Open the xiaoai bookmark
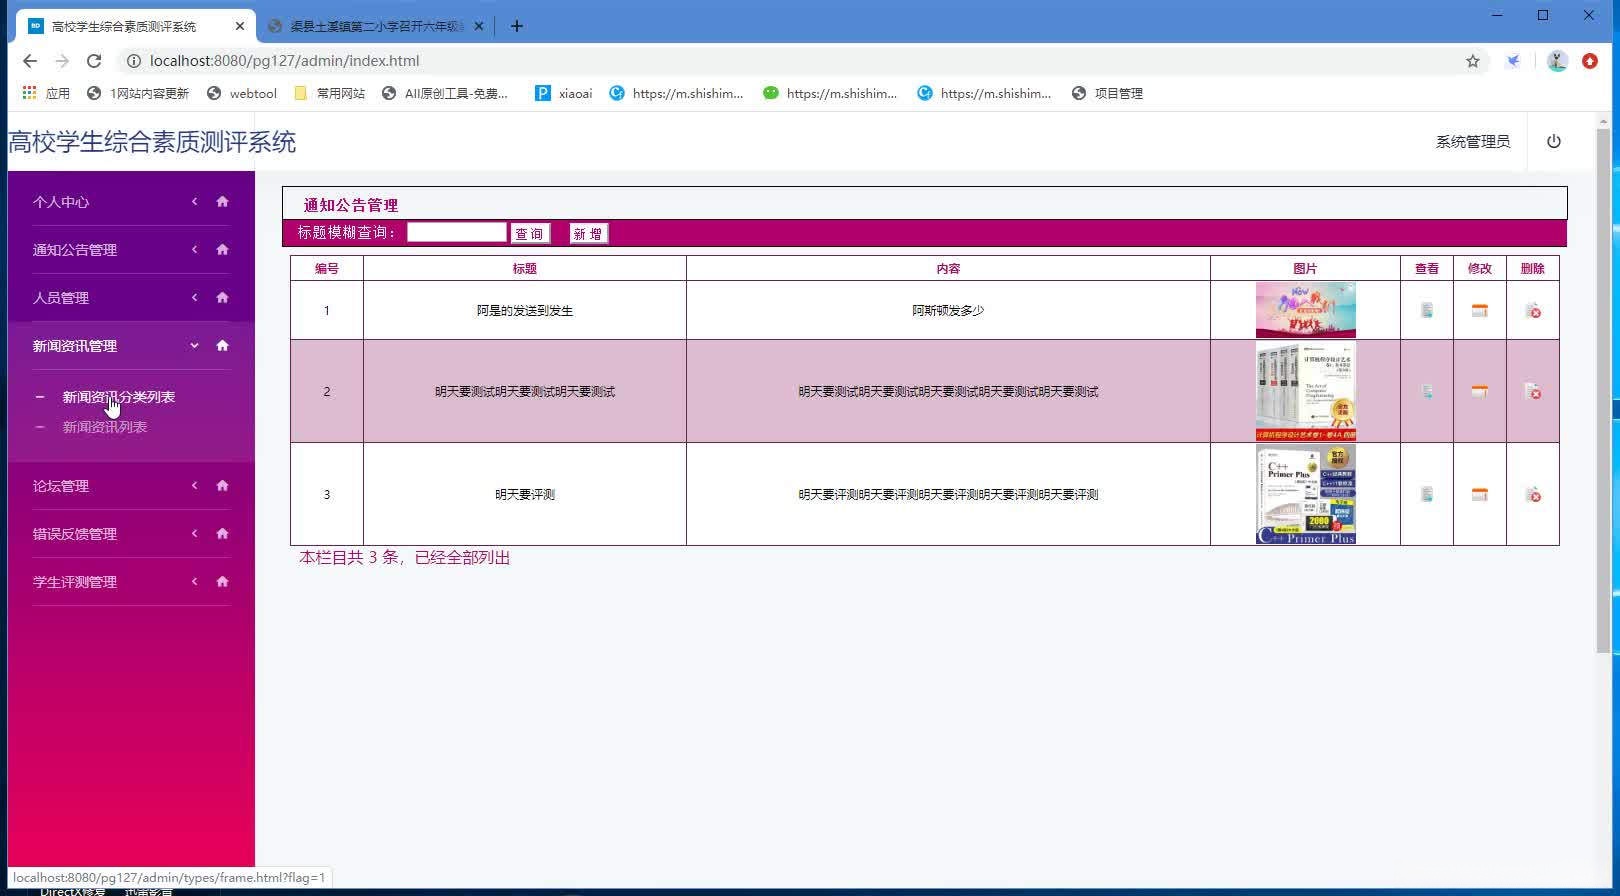This screenshot has width=1620, height=896. [x=564, y=93]
